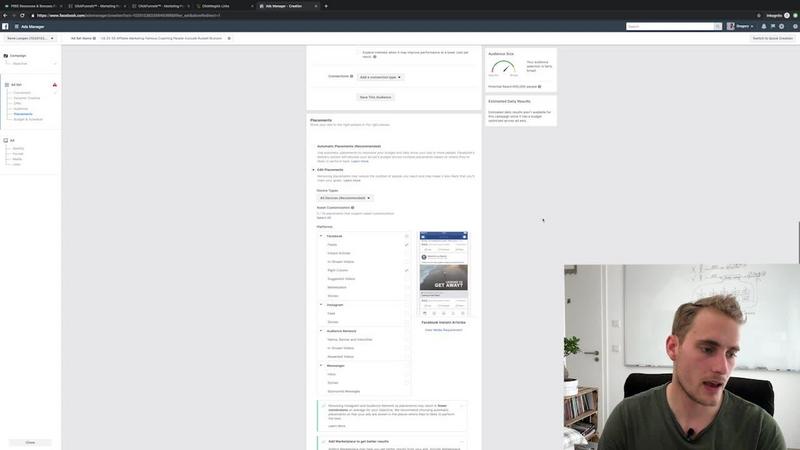Open the Add a connection type dropdown
Screen dimensions: 800x450
point(380,77)
